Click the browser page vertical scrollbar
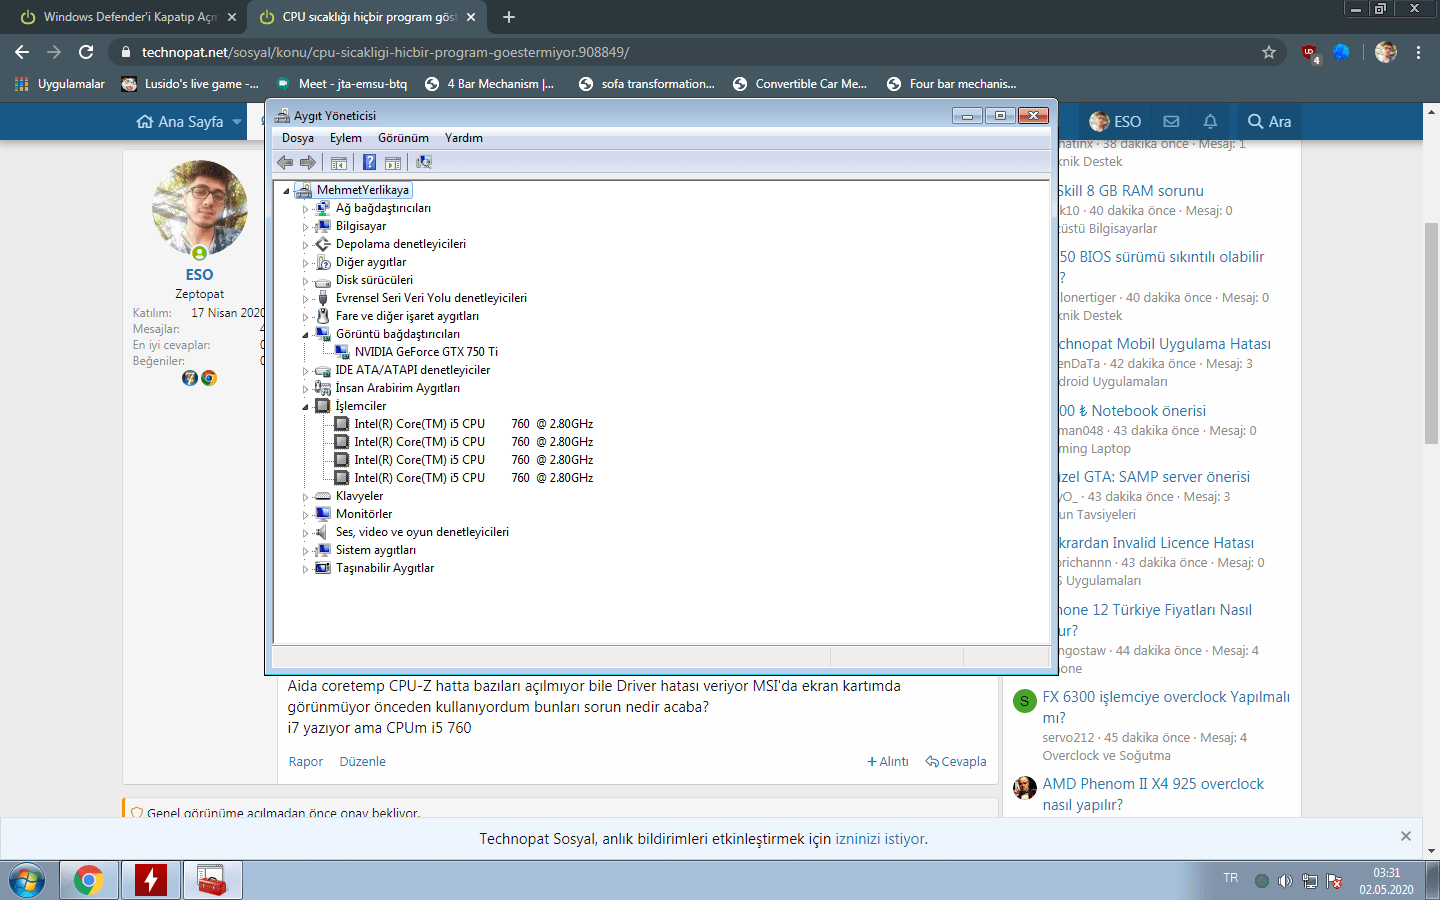The image size is (1440, 900). (x=1431, y=333)
